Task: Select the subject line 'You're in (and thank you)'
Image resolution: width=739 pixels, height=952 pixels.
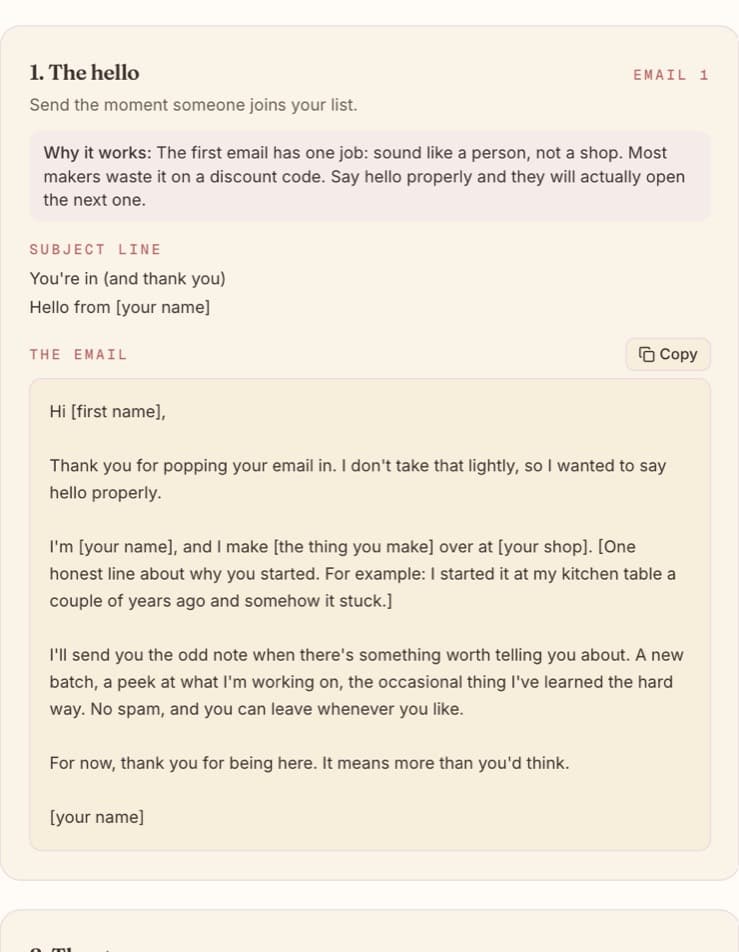Action: pos(128,279)
